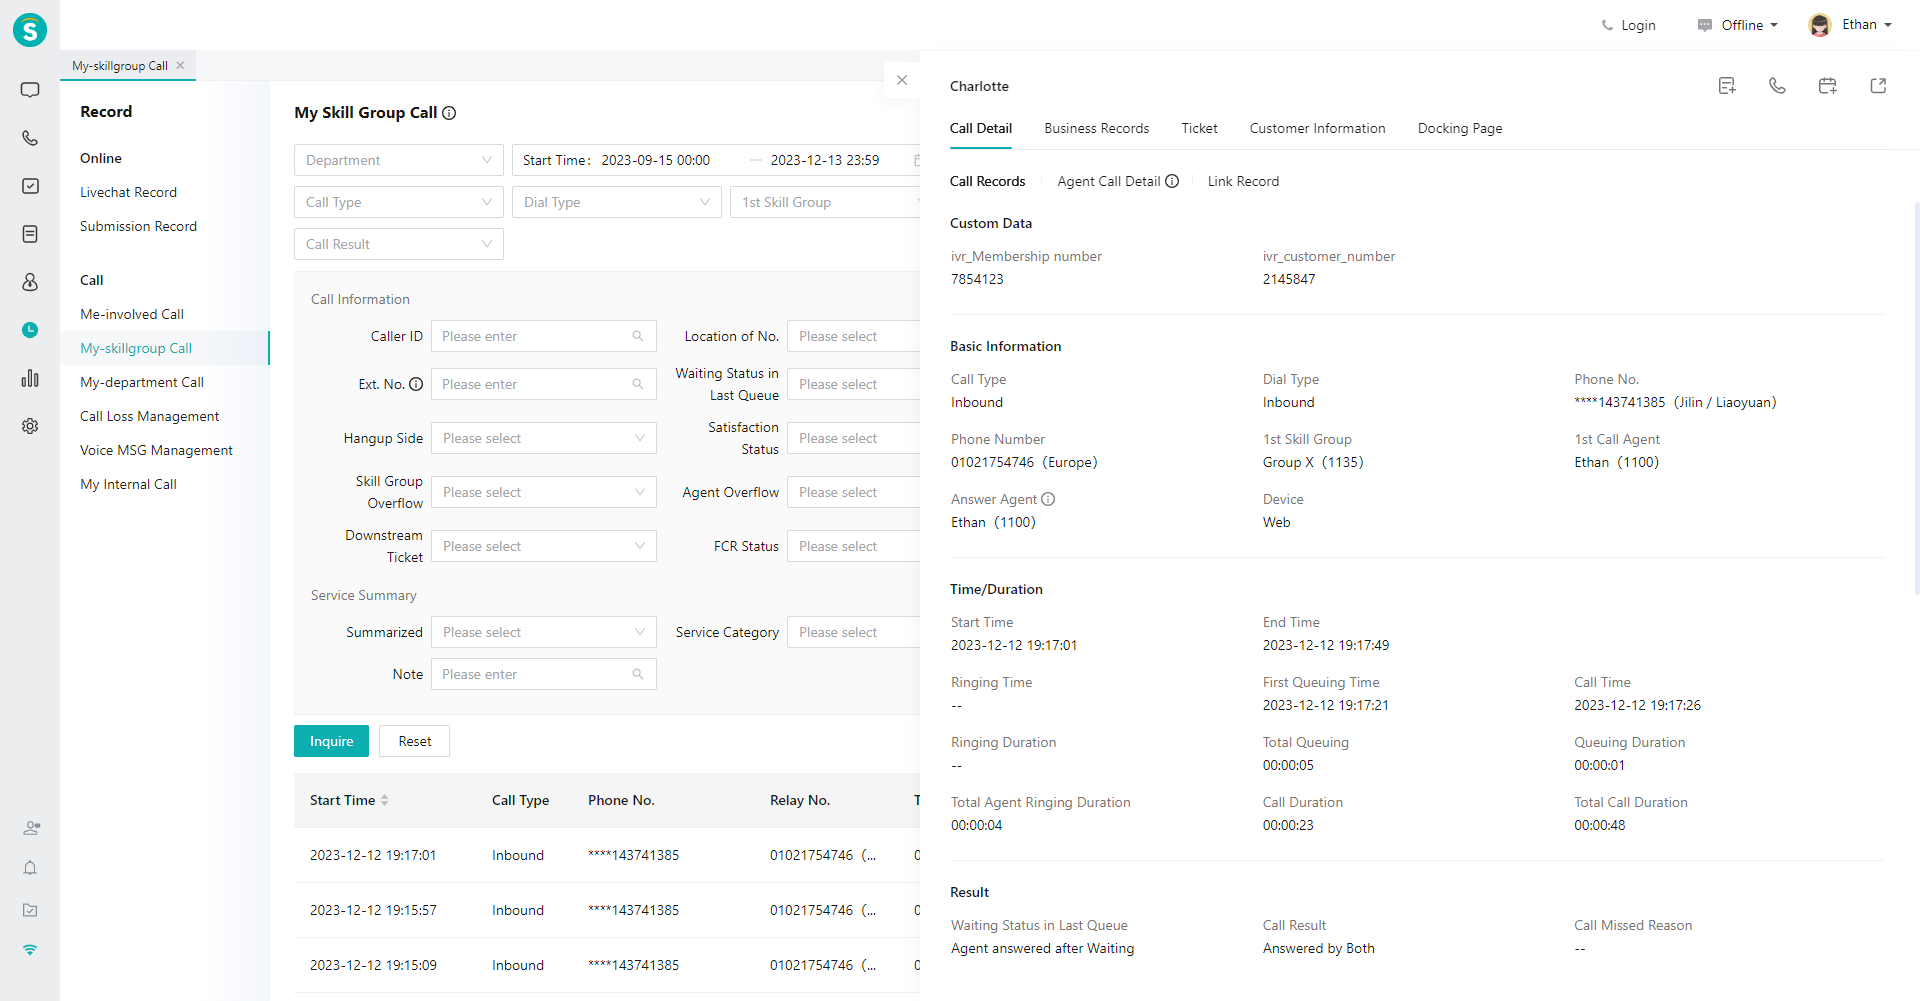Open the document list sidebar icon
Image resolution: width=1920 pixels, height=1001 pixels.
[30, 234]
